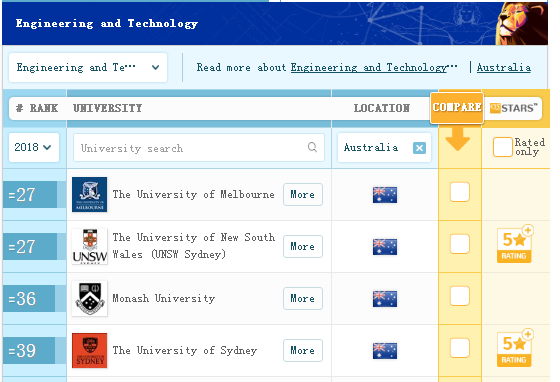Image resolution: width=560 pixels, height=382 pixels.
Task: Focus the University search field
Action: coord(199,147)
